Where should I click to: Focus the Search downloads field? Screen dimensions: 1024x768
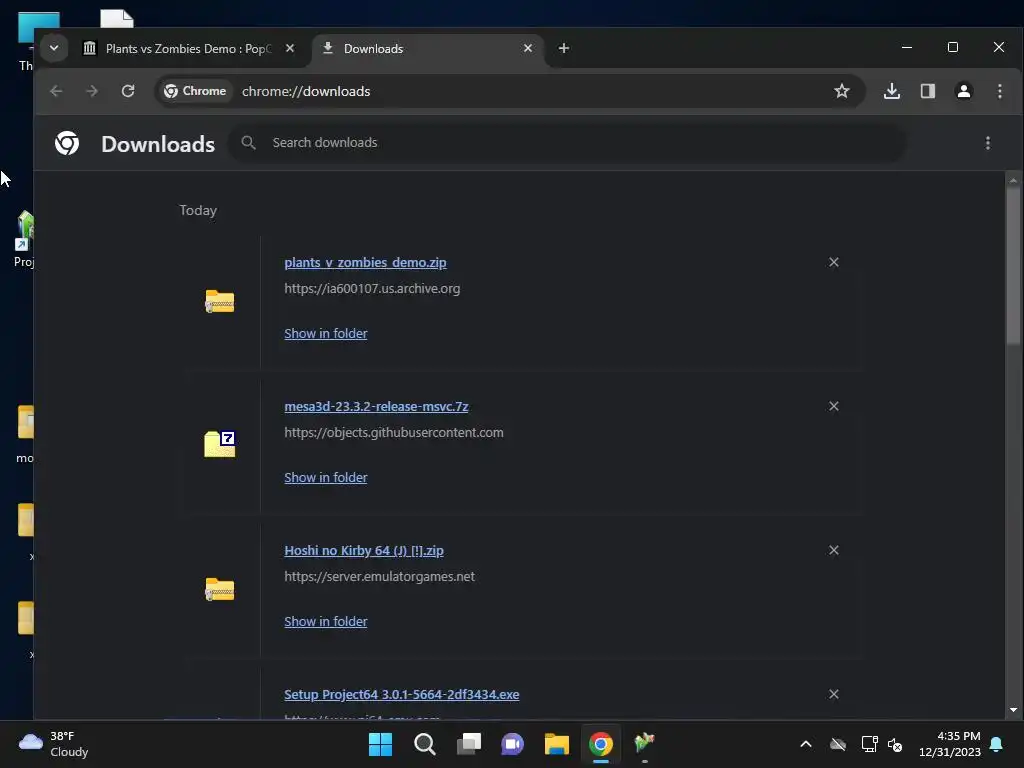click(x=567, y=143)
